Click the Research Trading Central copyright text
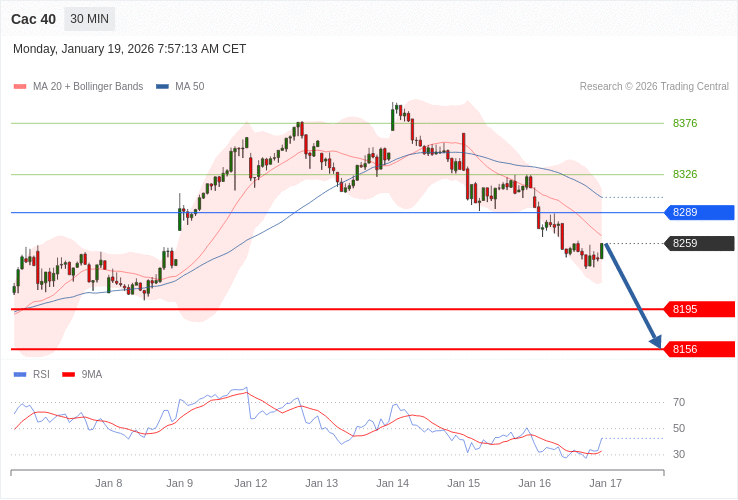 (654, 87)
